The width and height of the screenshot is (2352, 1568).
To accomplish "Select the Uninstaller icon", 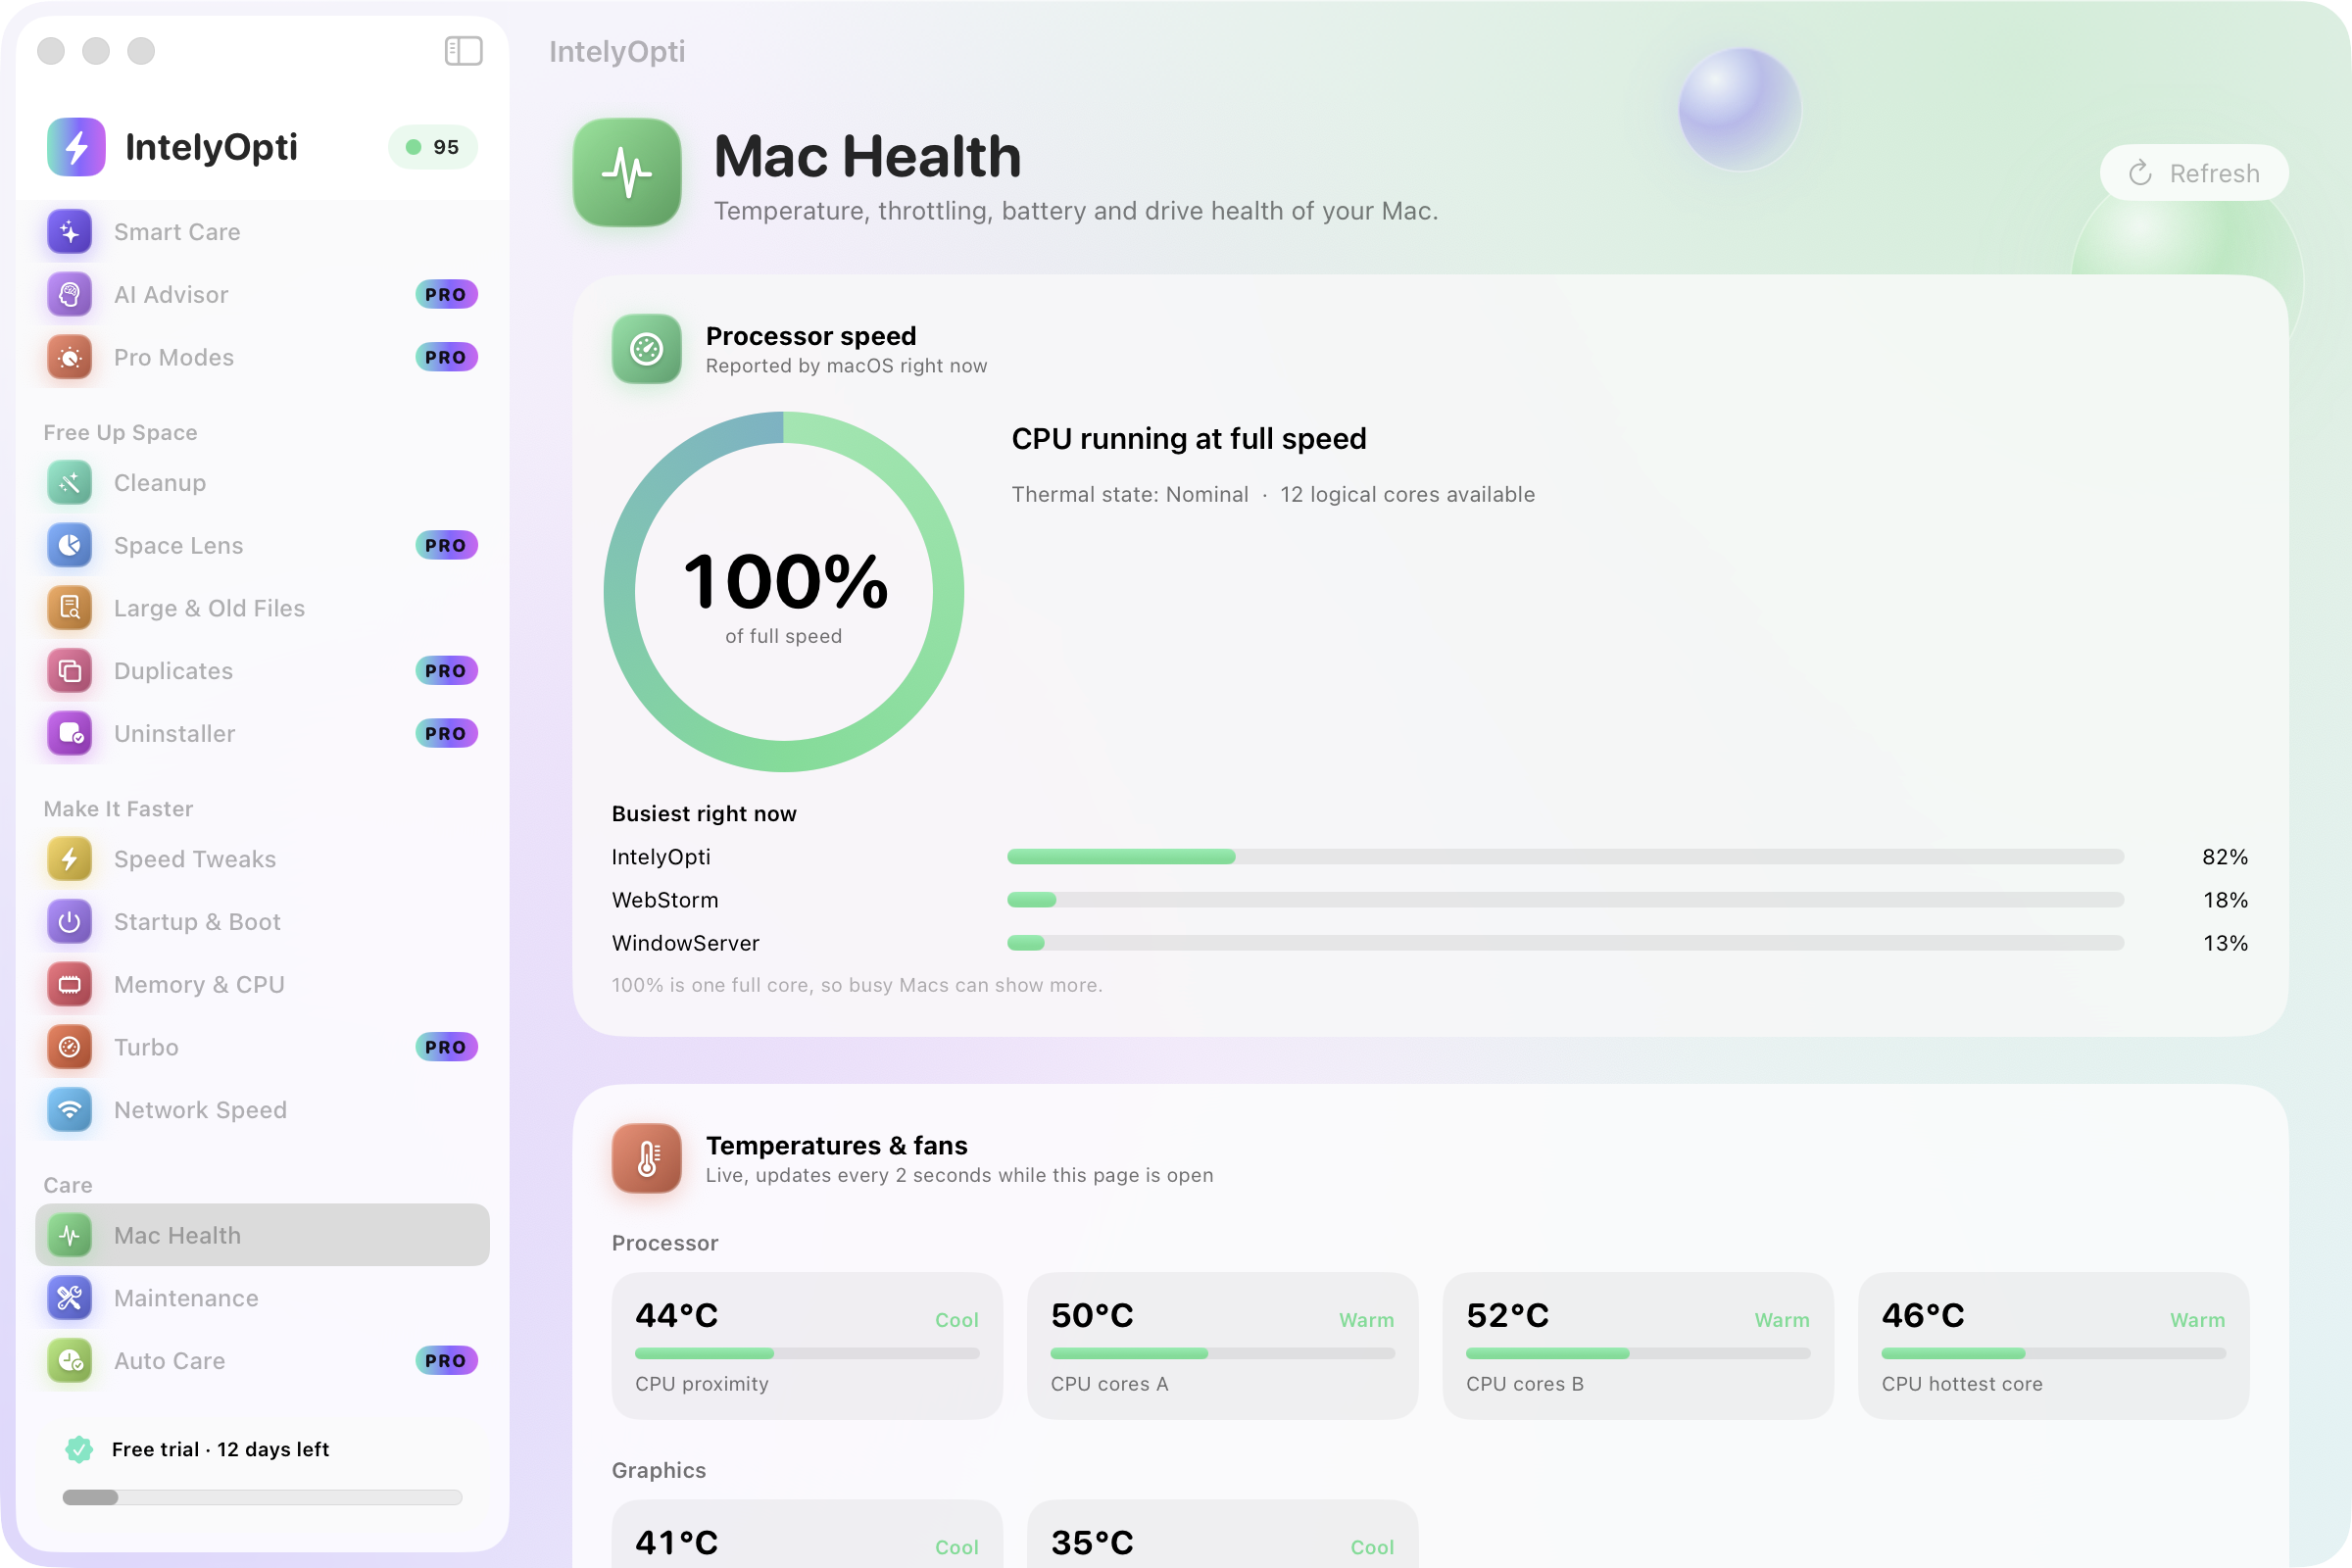I will pyautogui.click(x=70, y=734).
